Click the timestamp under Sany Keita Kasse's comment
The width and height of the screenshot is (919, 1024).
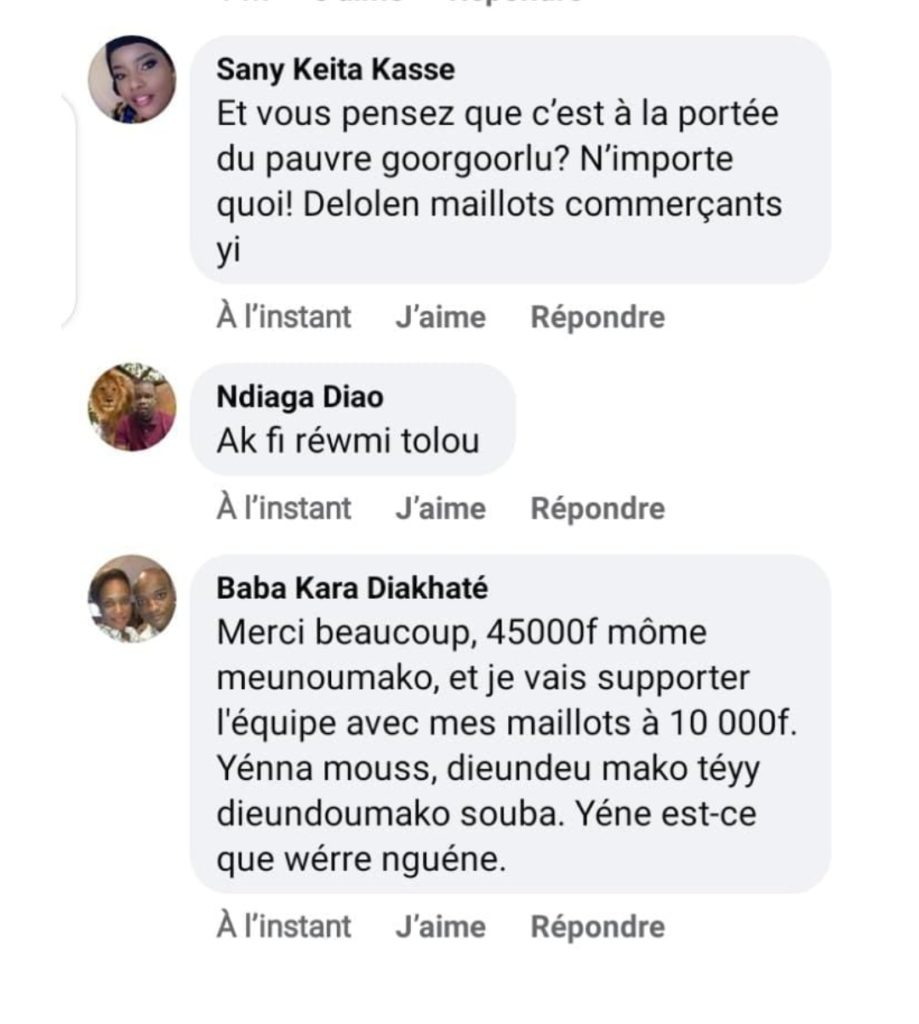(x=284, y=318)
